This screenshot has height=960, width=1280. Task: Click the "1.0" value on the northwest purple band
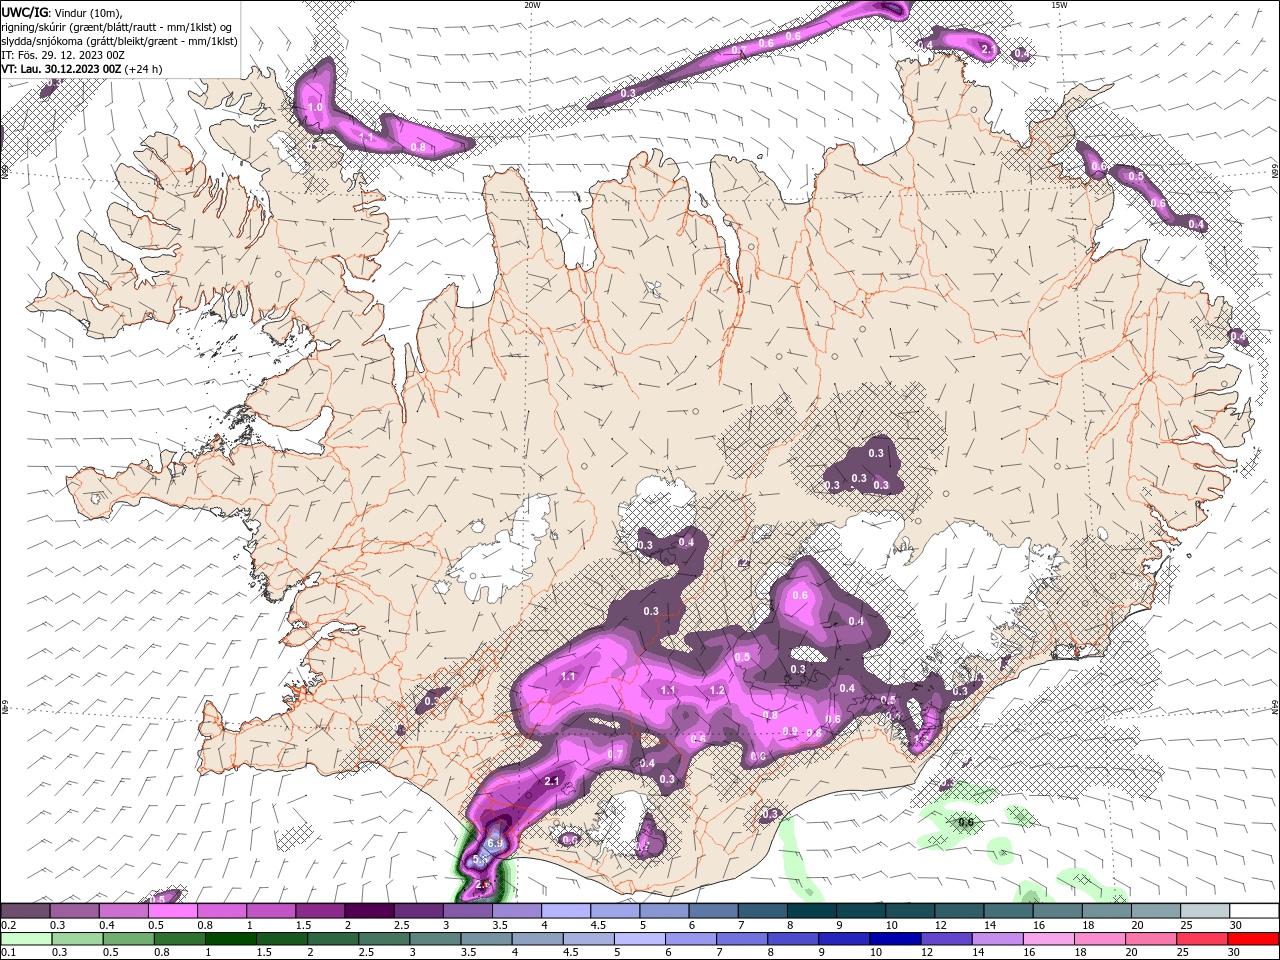click(x=315, y=107)
